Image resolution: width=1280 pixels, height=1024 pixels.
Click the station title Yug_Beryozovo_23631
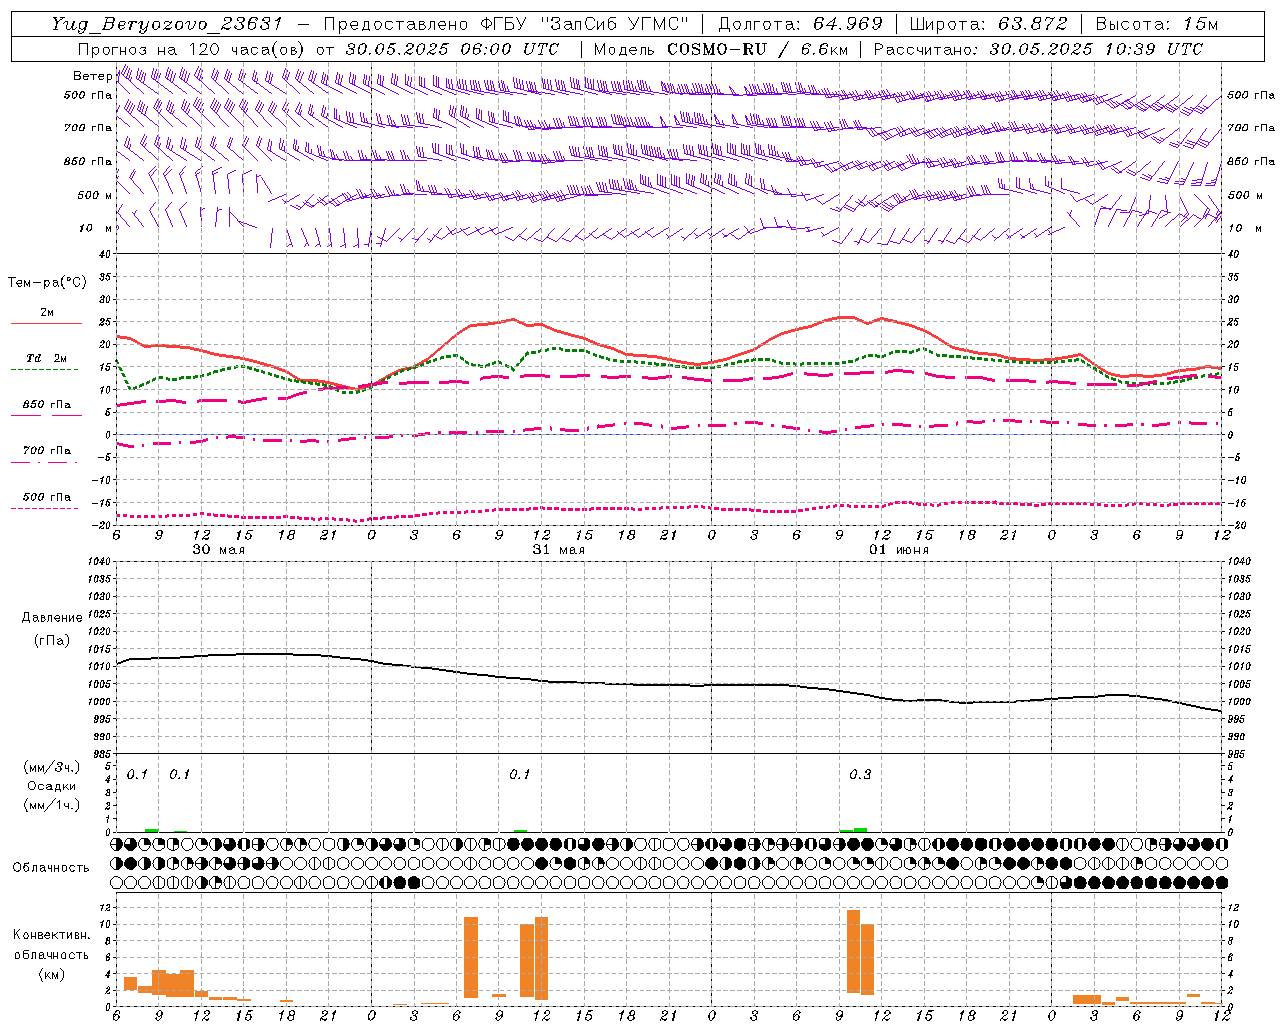[167, 24]
